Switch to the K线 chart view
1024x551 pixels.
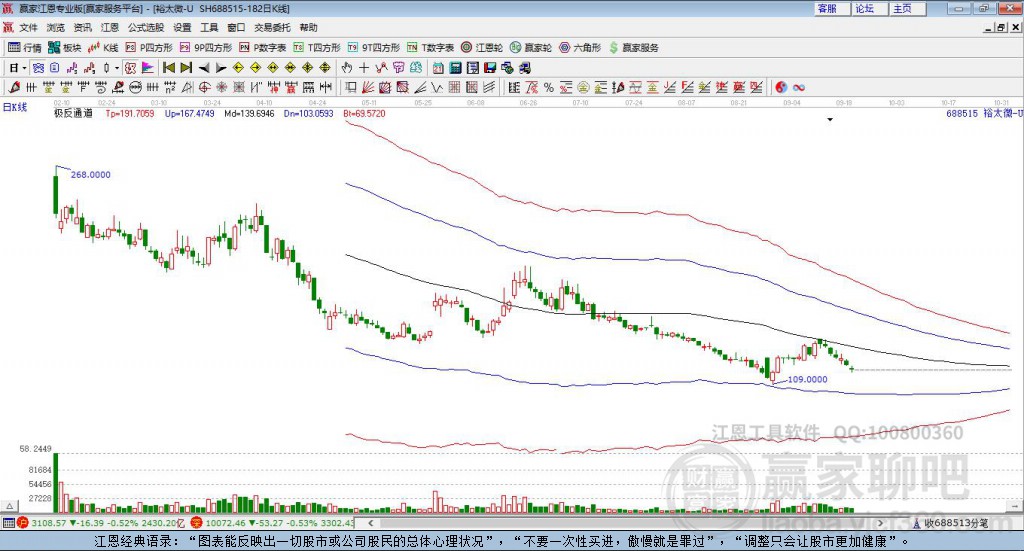[x=103, y=48]
